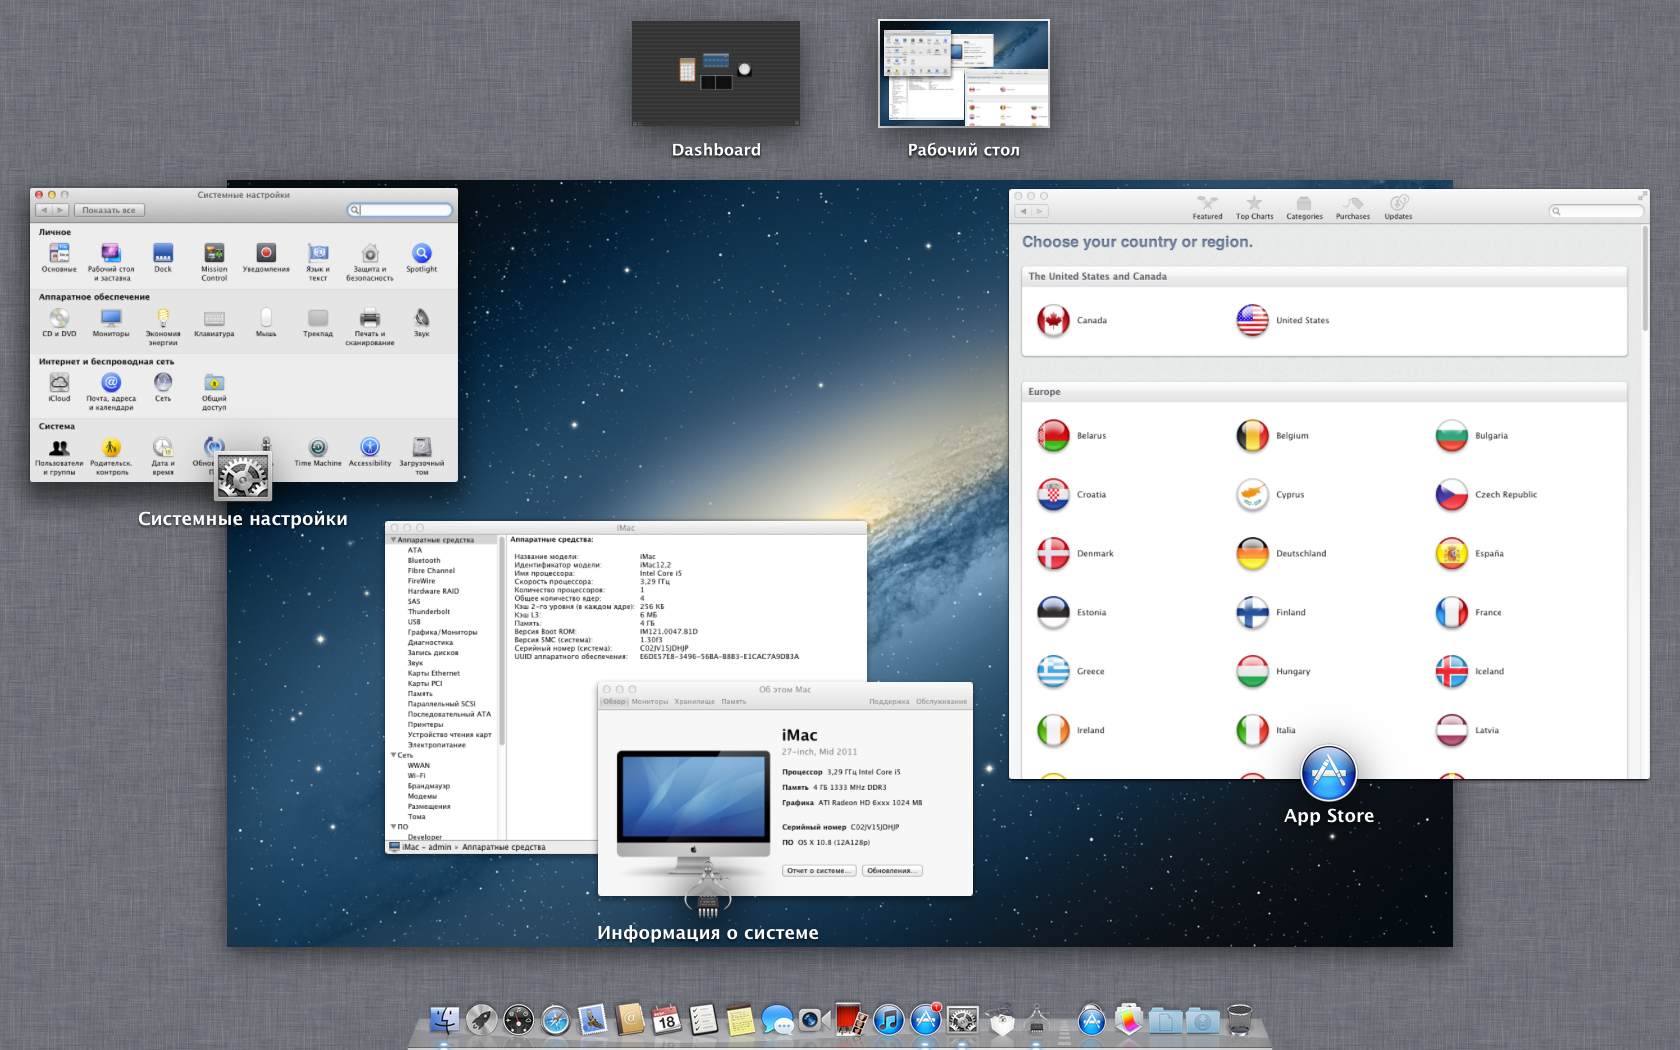This screenshot has width=1680, height=1050.
Task: Click Аппаратные средства in the path bar
Action: (504, 847)
